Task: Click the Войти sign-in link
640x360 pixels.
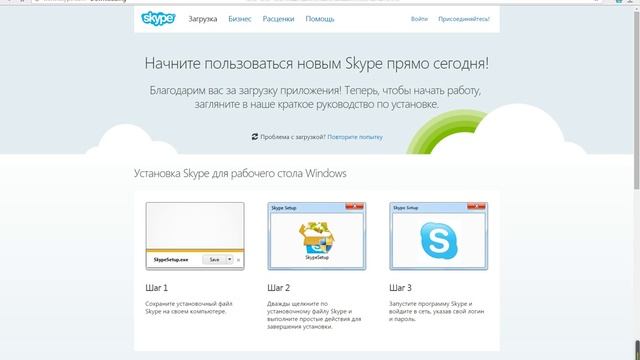Action: 419,19
